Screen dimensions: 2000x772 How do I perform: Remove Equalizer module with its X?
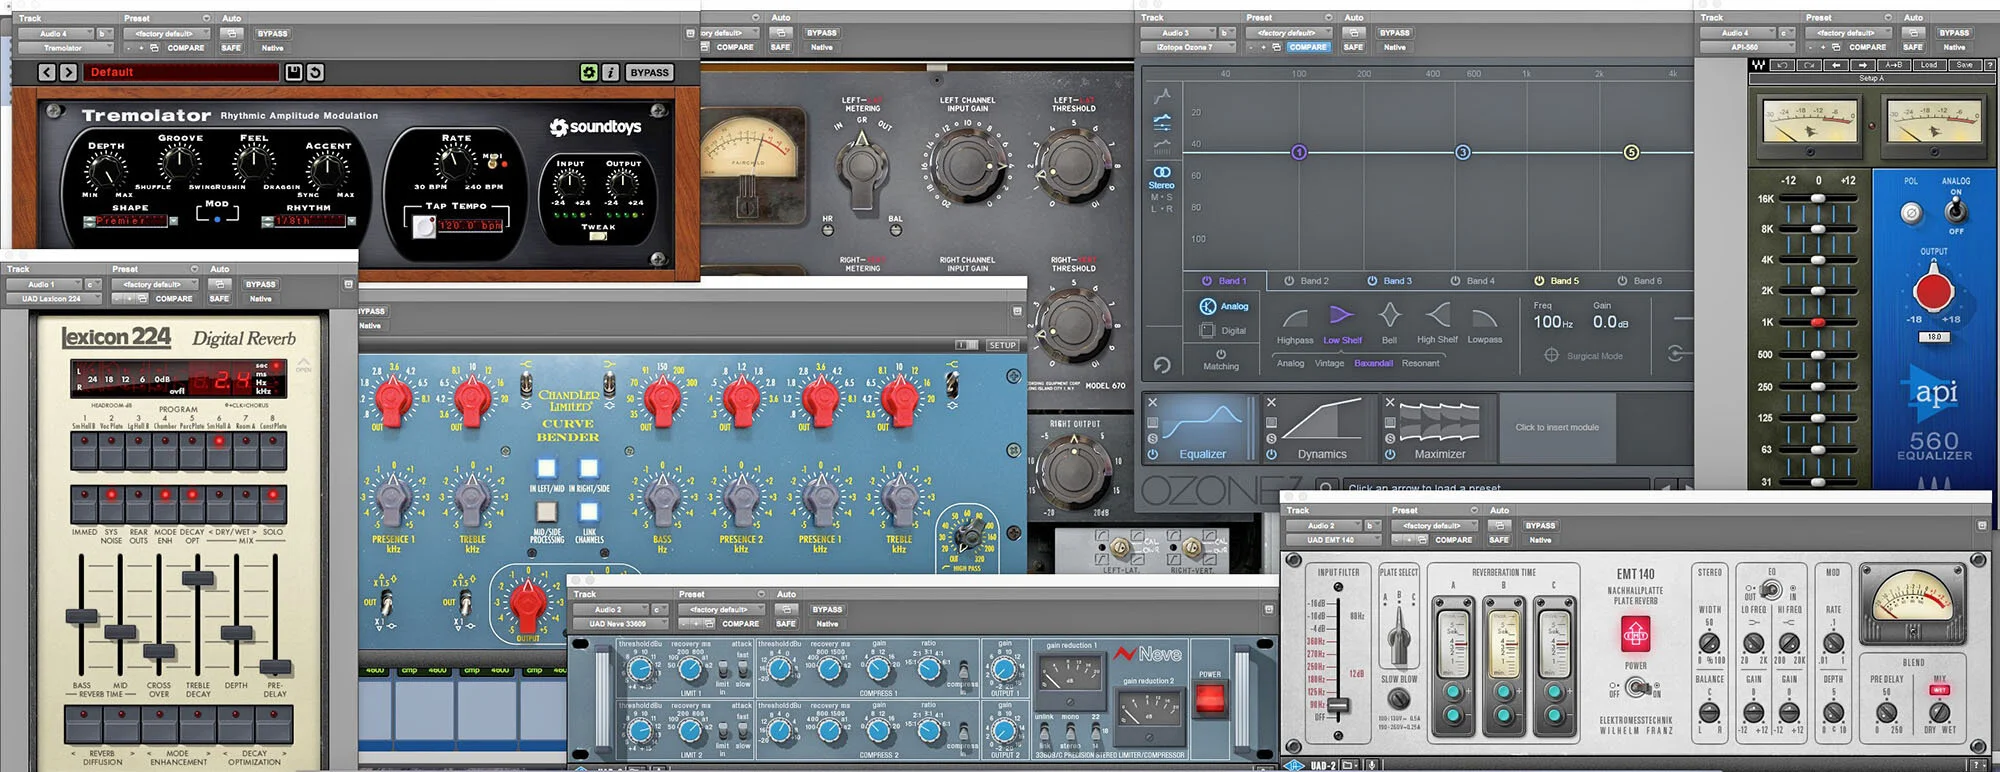click(1153, 402)
